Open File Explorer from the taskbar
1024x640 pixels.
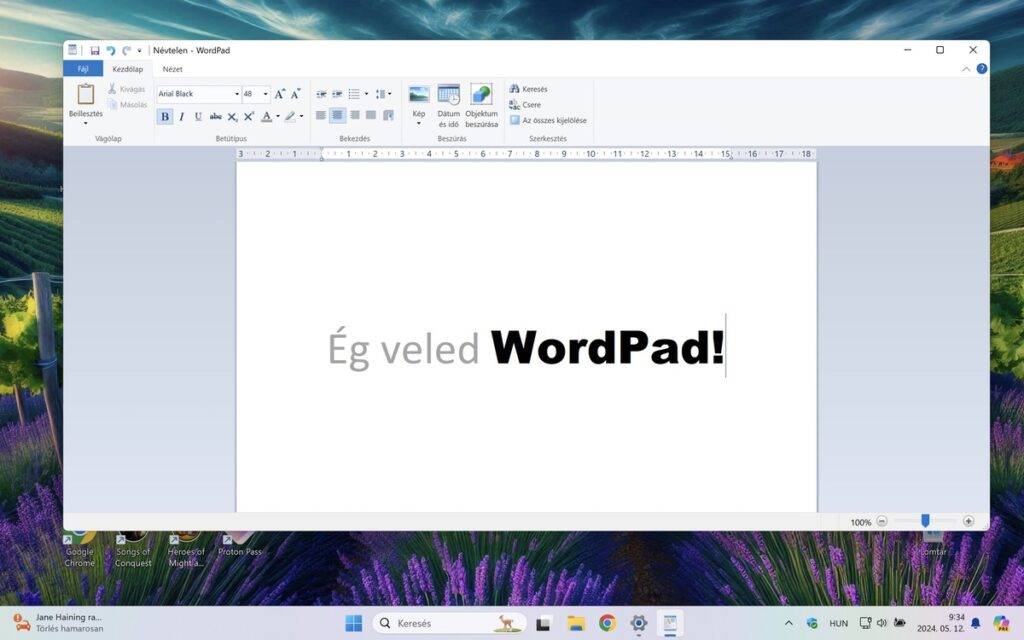pyautogui.click(x=575, y=623)
